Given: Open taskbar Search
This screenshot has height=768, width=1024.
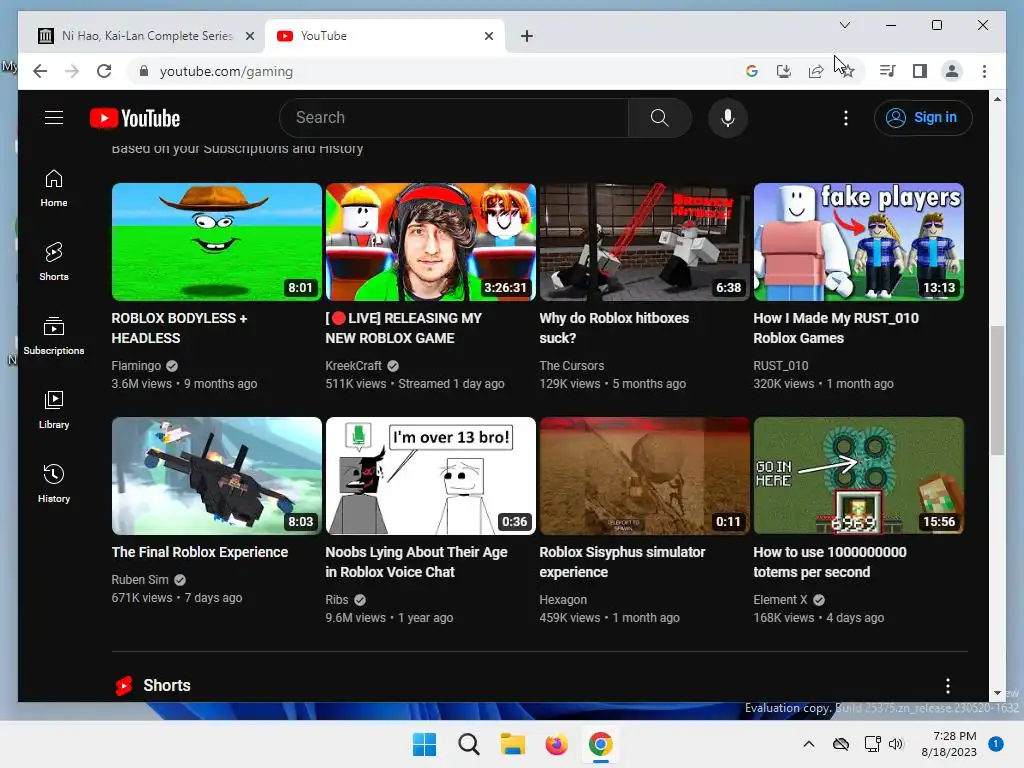Looking at the screenshot, I should 468,744.
